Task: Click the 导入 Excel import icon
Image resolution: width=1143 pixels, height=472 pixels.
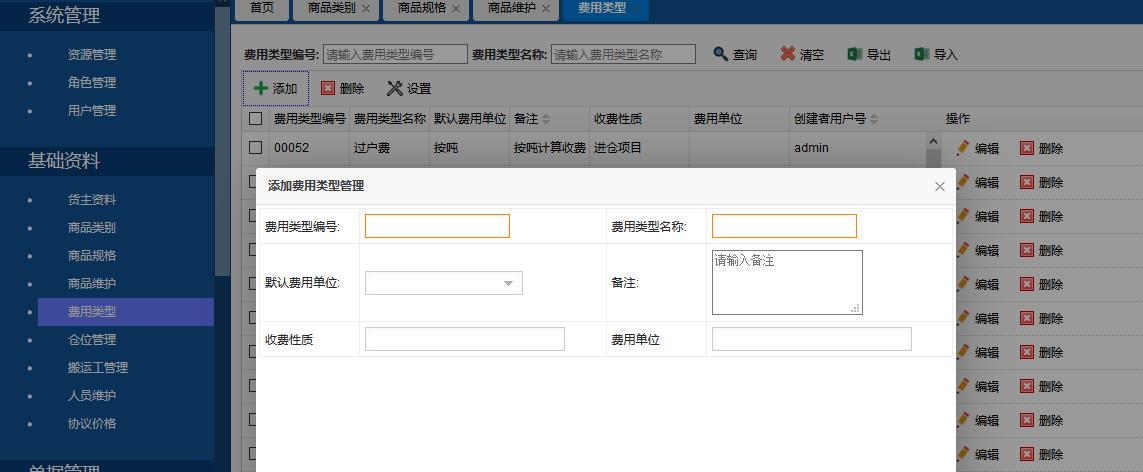Action: pos(922,54)
